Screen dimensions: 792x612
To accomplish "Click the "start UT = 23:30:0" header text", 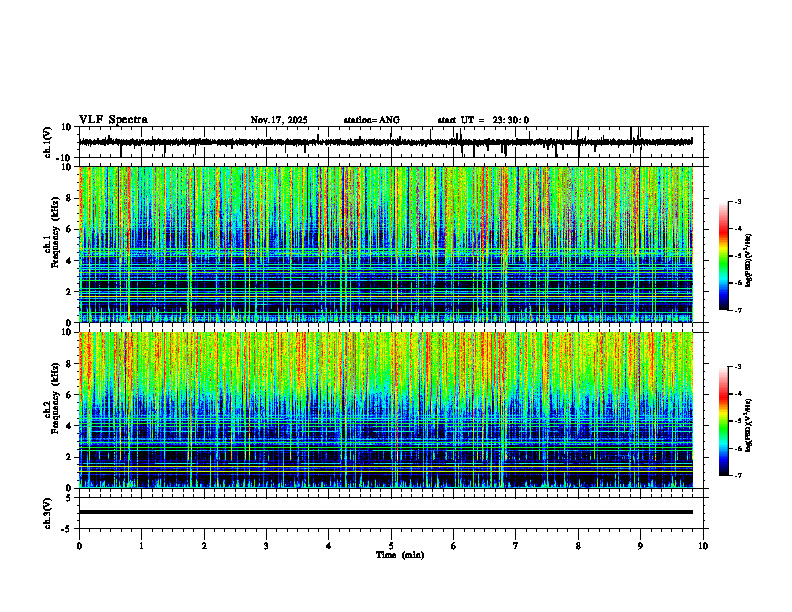I will 483,120.
